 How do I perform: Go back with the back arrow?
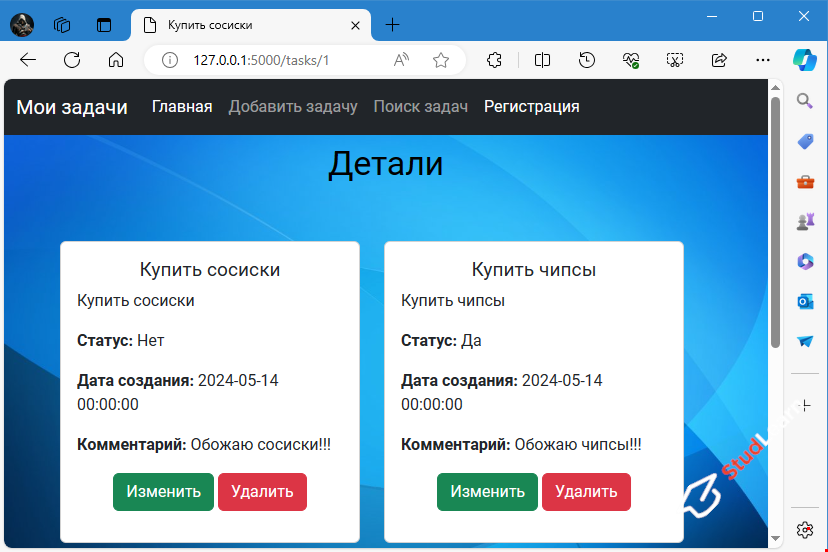tap(28, 60)
